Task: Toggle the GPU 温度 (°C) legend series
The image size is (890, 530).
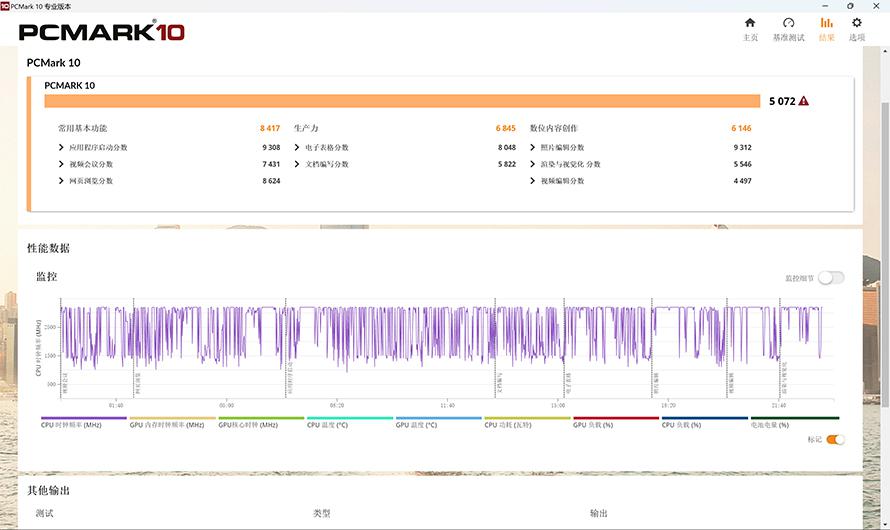Action: pos(438,422)
